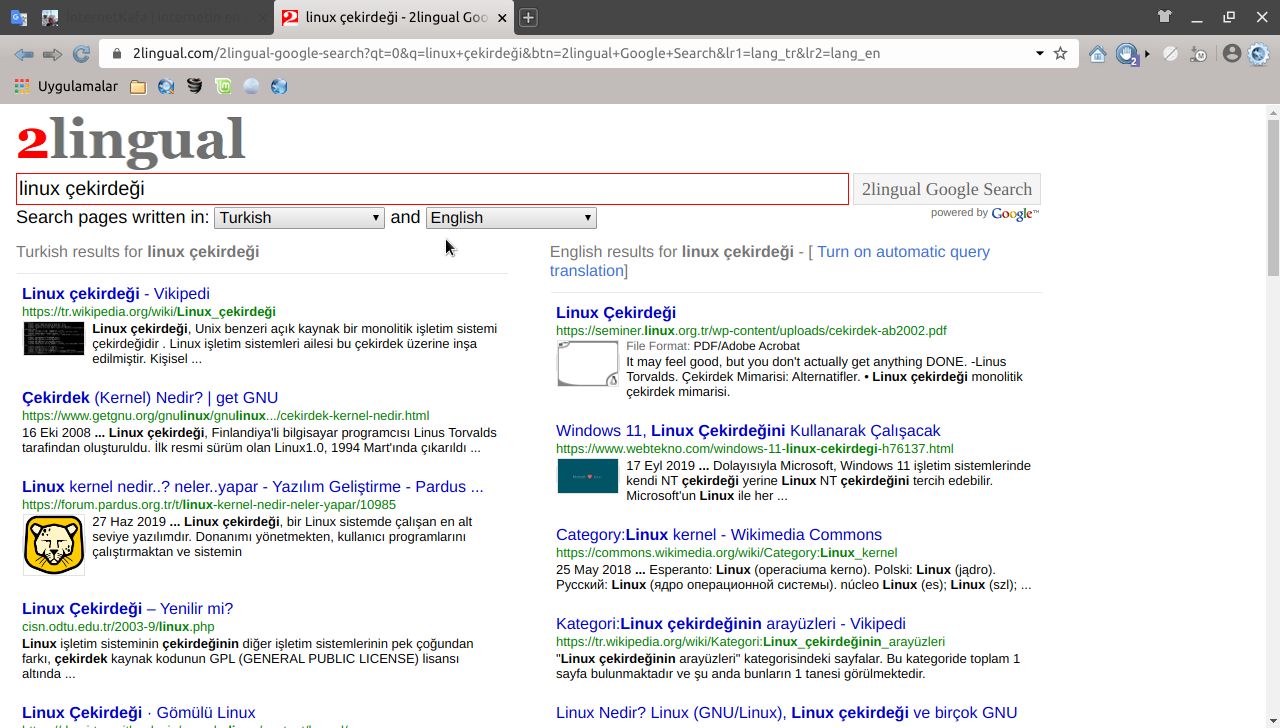Open the Uygulamalar apps grid shortcut
Screen dimensions: 1280x728
point(66,86)
